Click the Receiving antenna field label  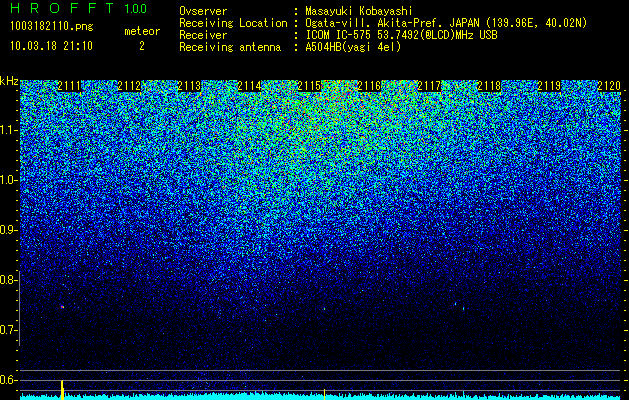pyautogui.click(x=230, y=47)
